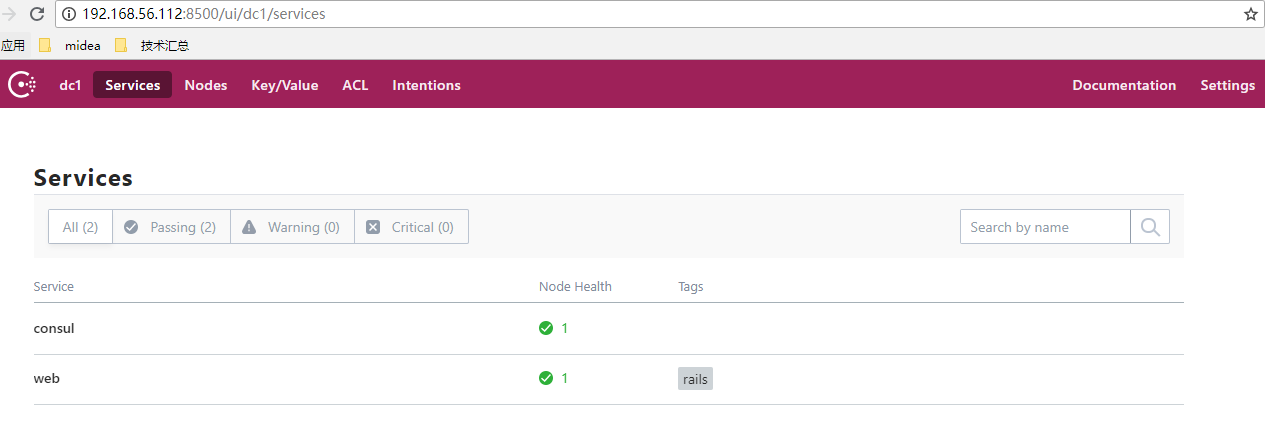Open the Settings page
Viewport: 1265px width, 437px height.
coord(1227,85)
